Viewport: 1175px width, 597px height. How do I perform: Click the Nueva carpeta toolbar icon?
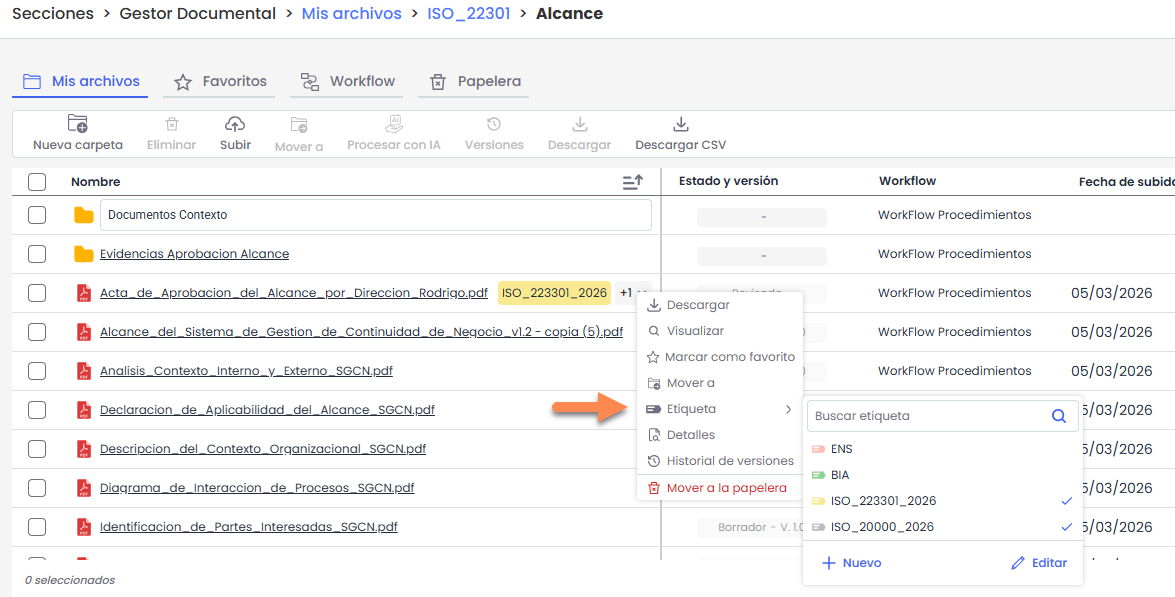pos(77,125)
